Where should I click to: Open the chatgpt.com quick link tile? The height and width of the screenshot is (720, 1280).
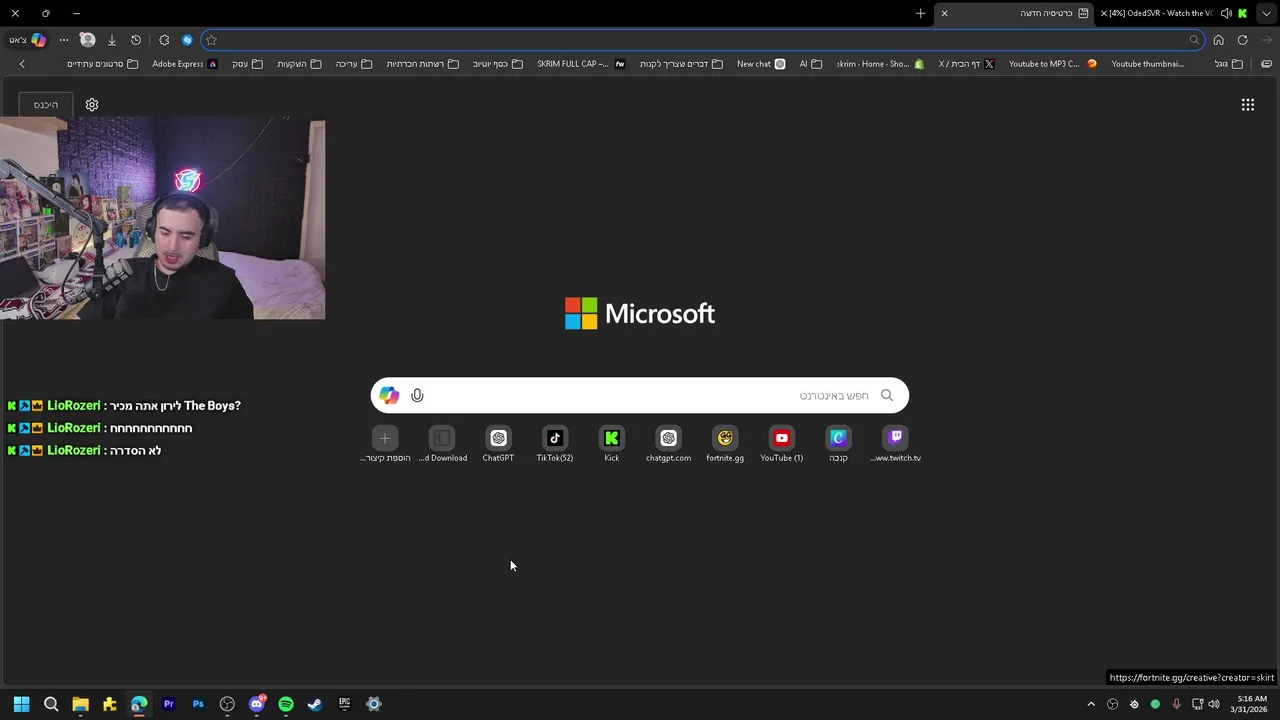click(668, 444)
